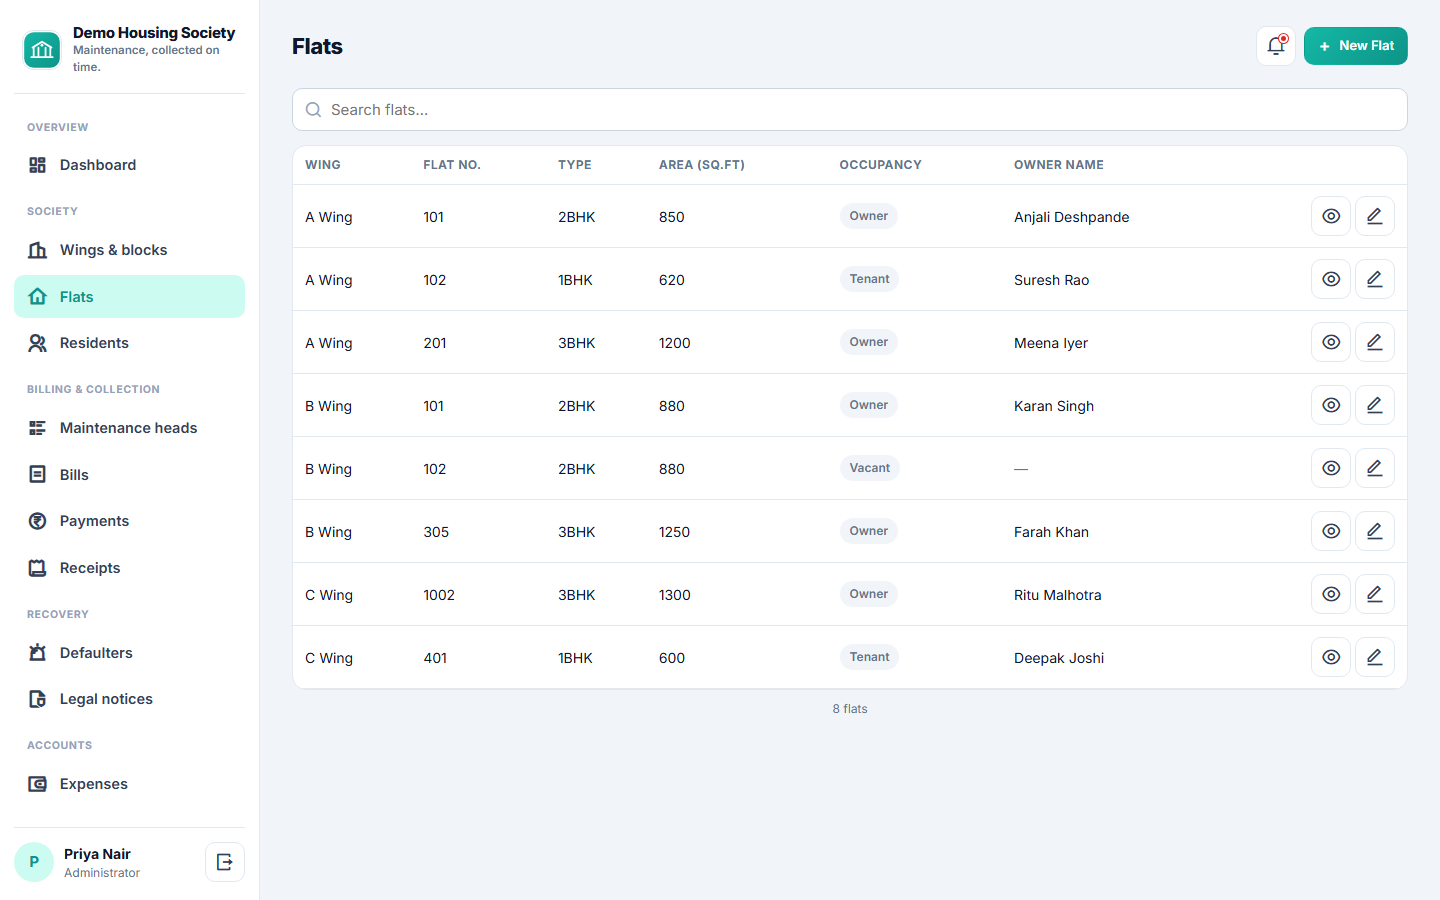View details of Meena Iyer's flat
This screenshot has height=900, width=1440.
click(1331, 342)
